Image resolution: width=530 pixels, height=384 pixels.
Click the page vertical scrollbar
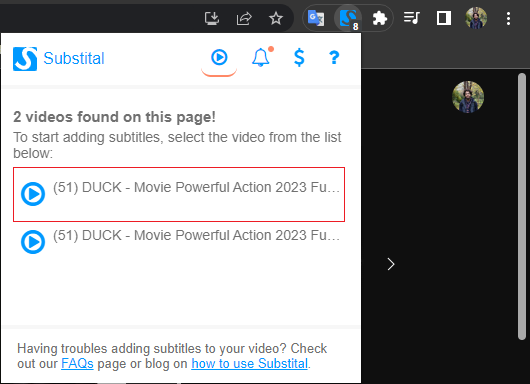coord(522,206)
